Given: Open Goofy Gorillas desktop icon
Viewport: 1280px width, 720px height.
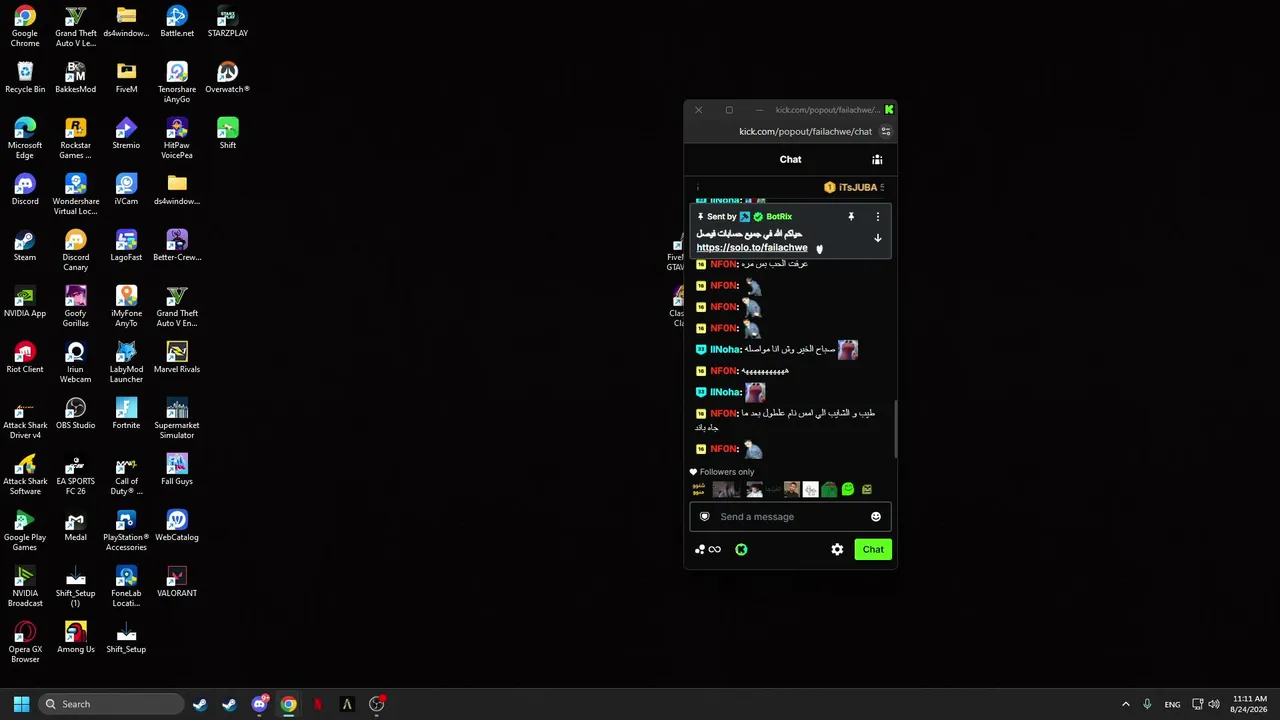Looking at the screenshot, I should click(x=76, y=307).
